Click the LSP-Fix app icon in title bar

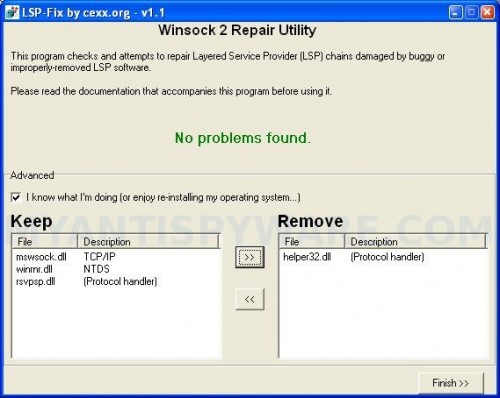[x=12, y=13]
